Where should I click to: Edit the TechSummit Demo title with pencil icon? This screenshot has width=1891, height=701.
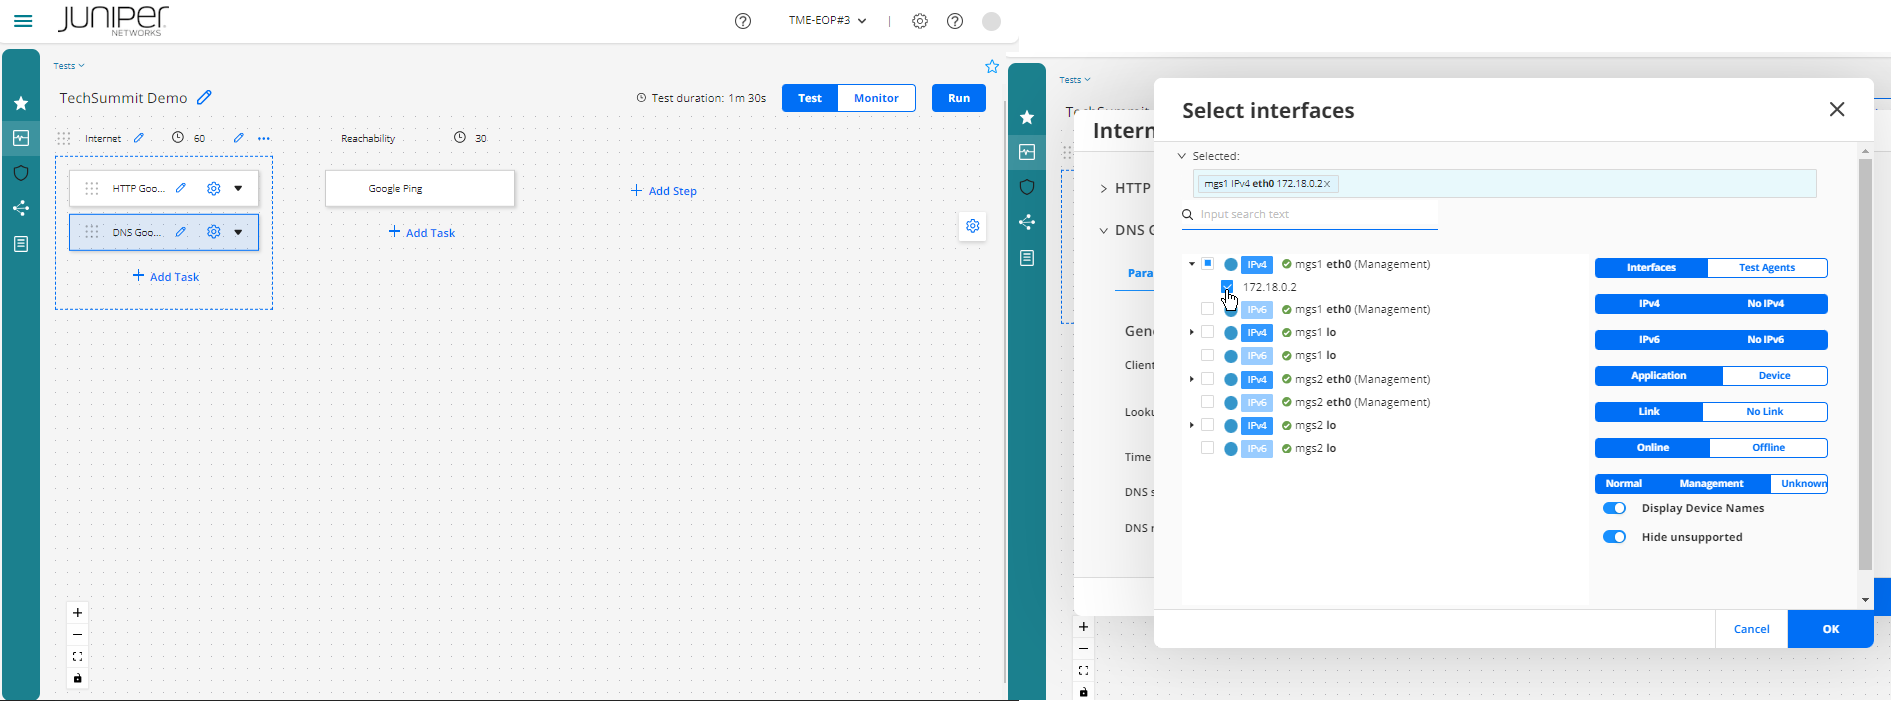pos(204,98)
